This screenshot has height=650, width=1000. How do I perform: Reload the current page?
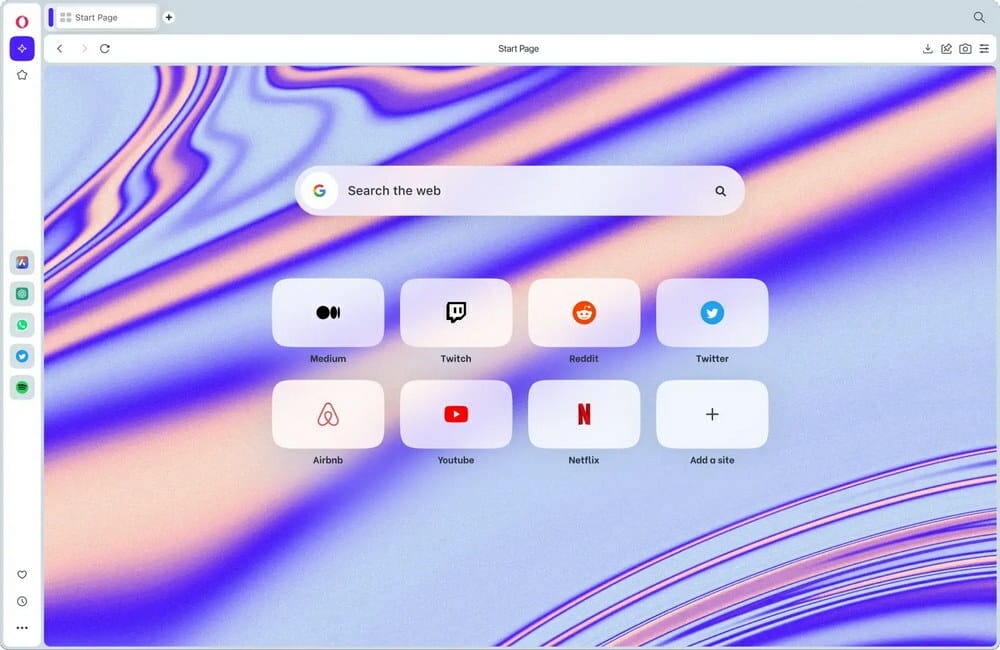(105, 48)
